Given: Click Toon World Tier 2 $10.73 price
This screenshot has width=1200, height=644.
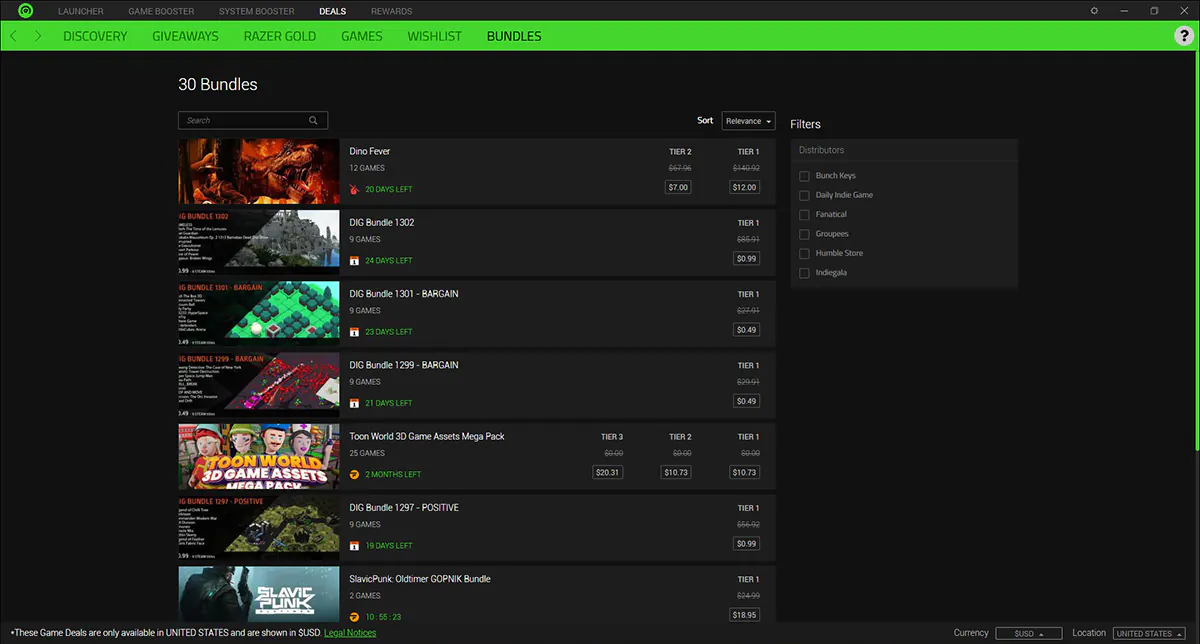Looking at the screenshot, I should coord(676,472).
